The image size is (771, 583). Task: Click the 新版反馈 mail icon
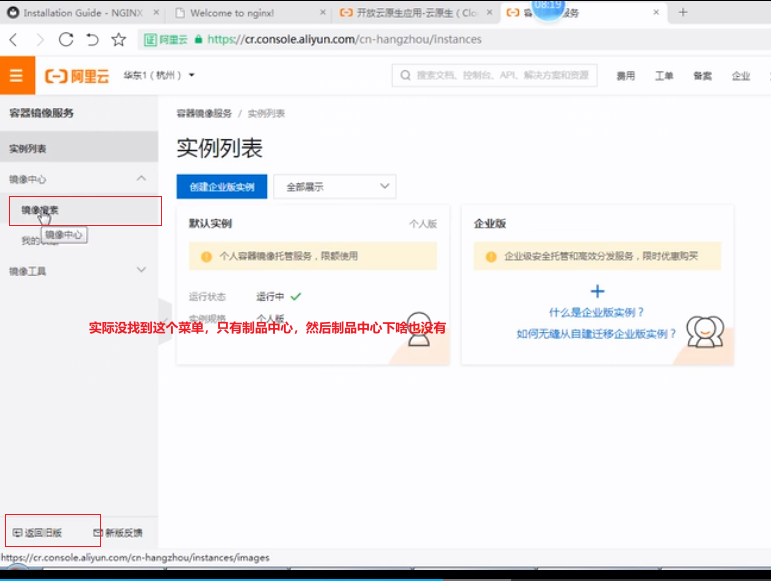point(98,532)
